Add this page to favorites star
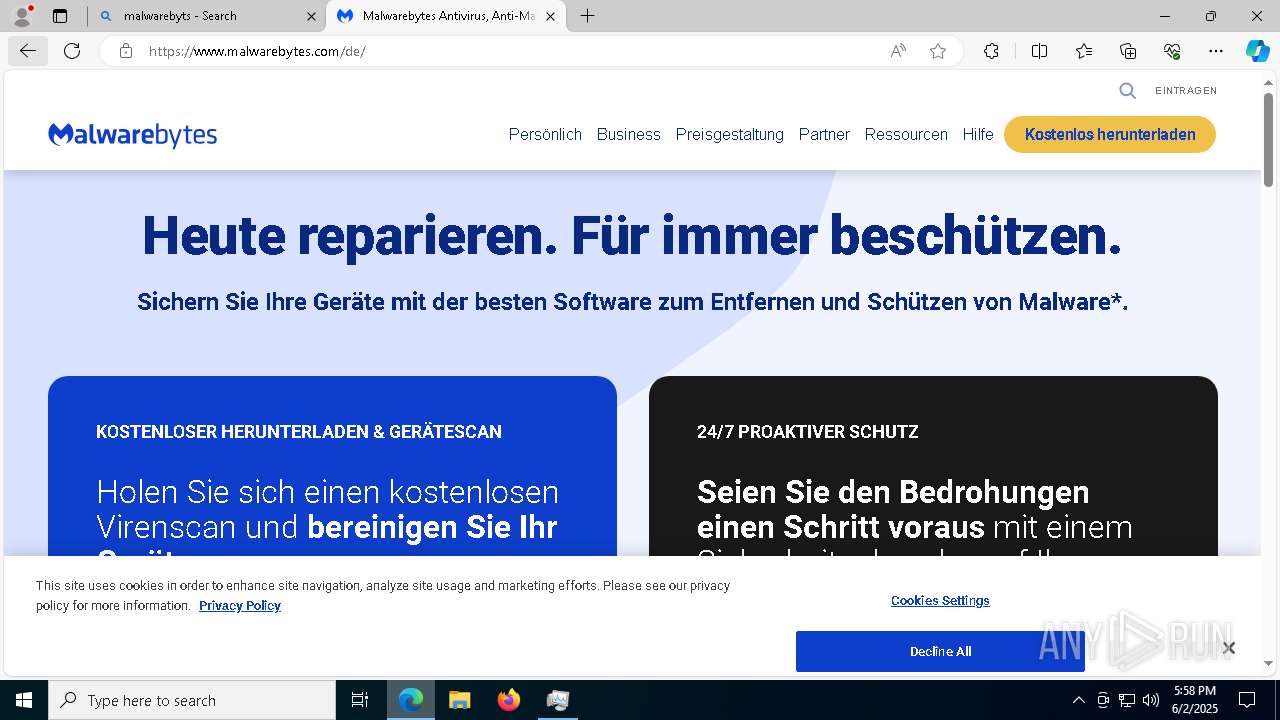 pos(938,51)
